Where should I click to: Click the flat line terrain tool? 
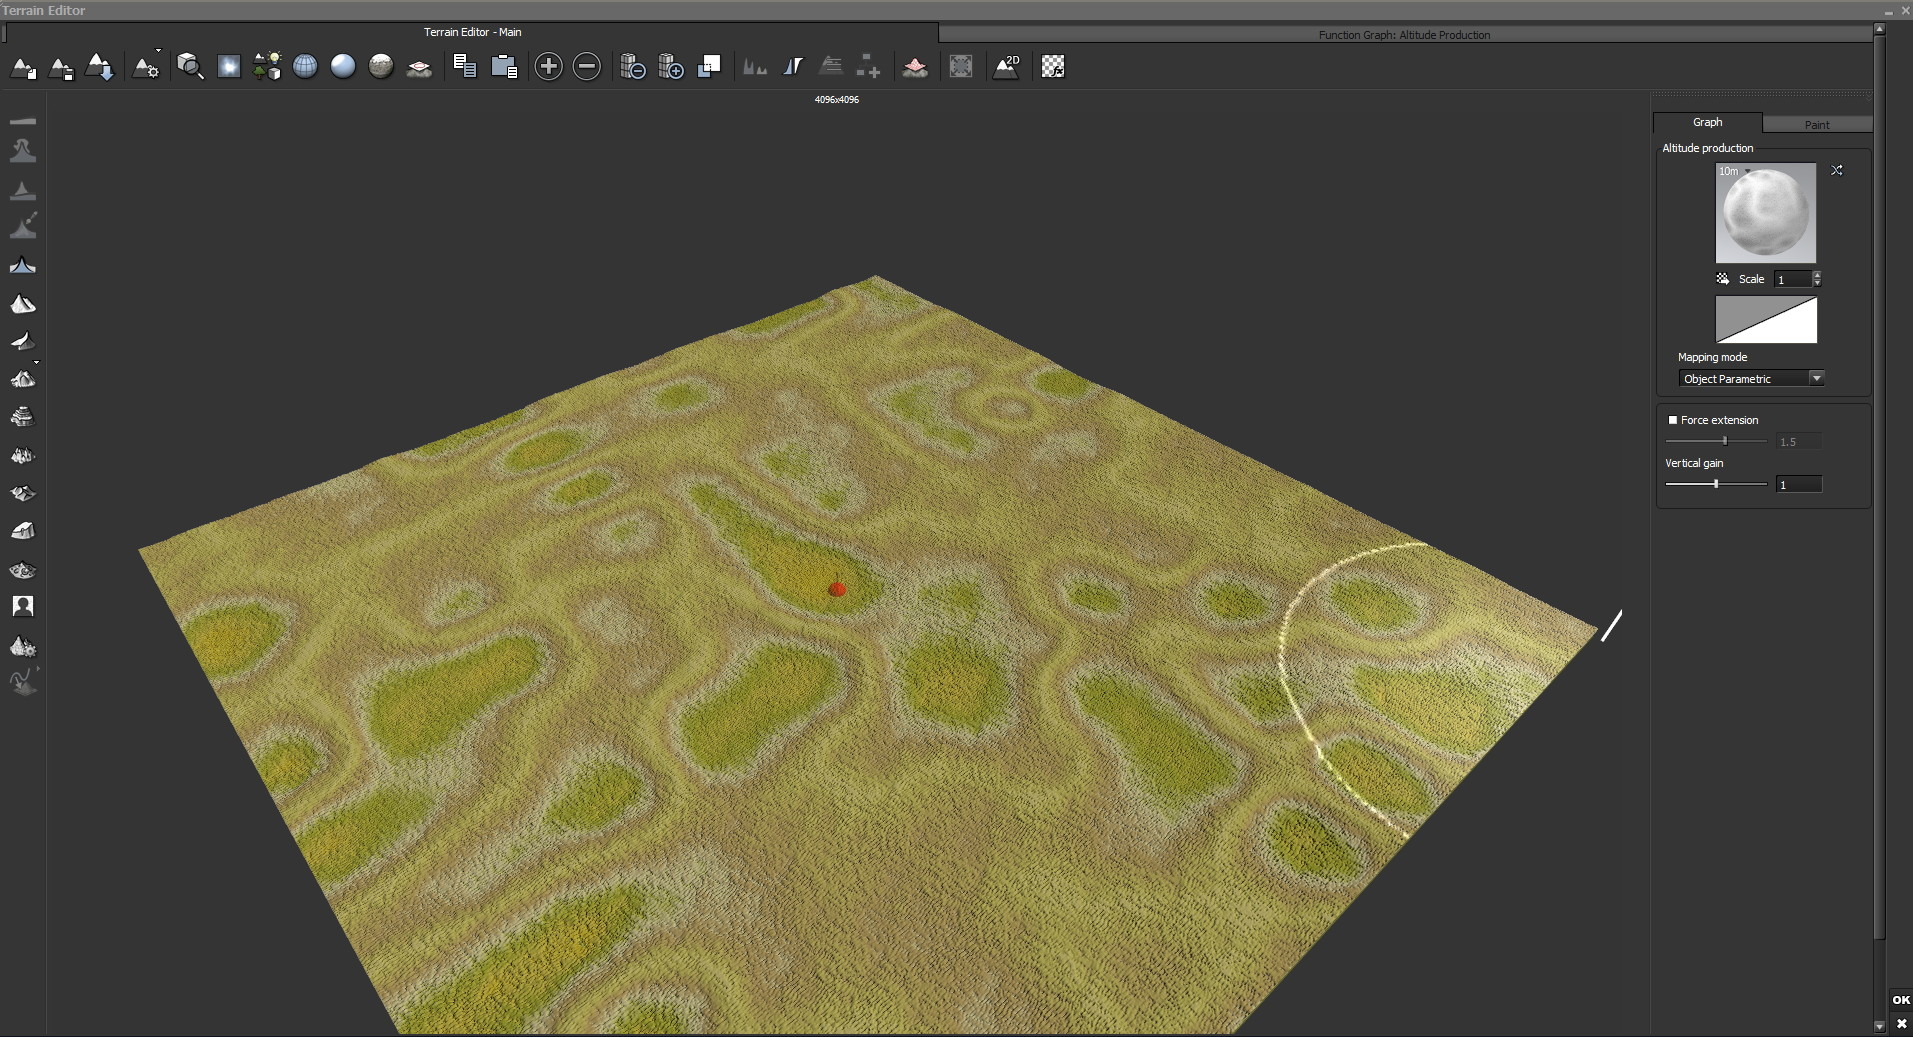pos(23,121)
